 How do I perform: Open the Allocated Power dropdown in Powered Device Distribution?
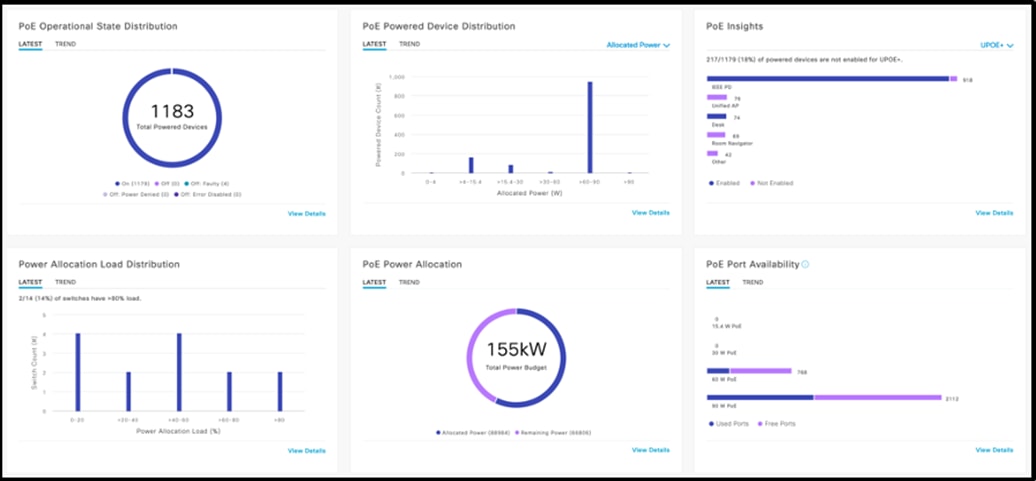pos(638,45)
